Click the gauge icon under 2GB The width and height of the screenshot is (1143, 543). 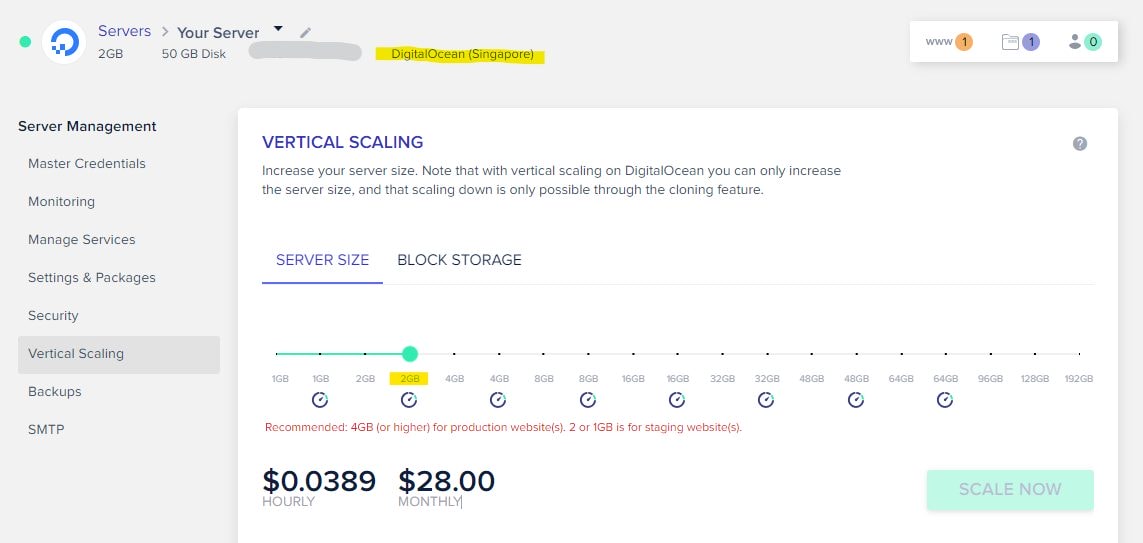(409, 400)
